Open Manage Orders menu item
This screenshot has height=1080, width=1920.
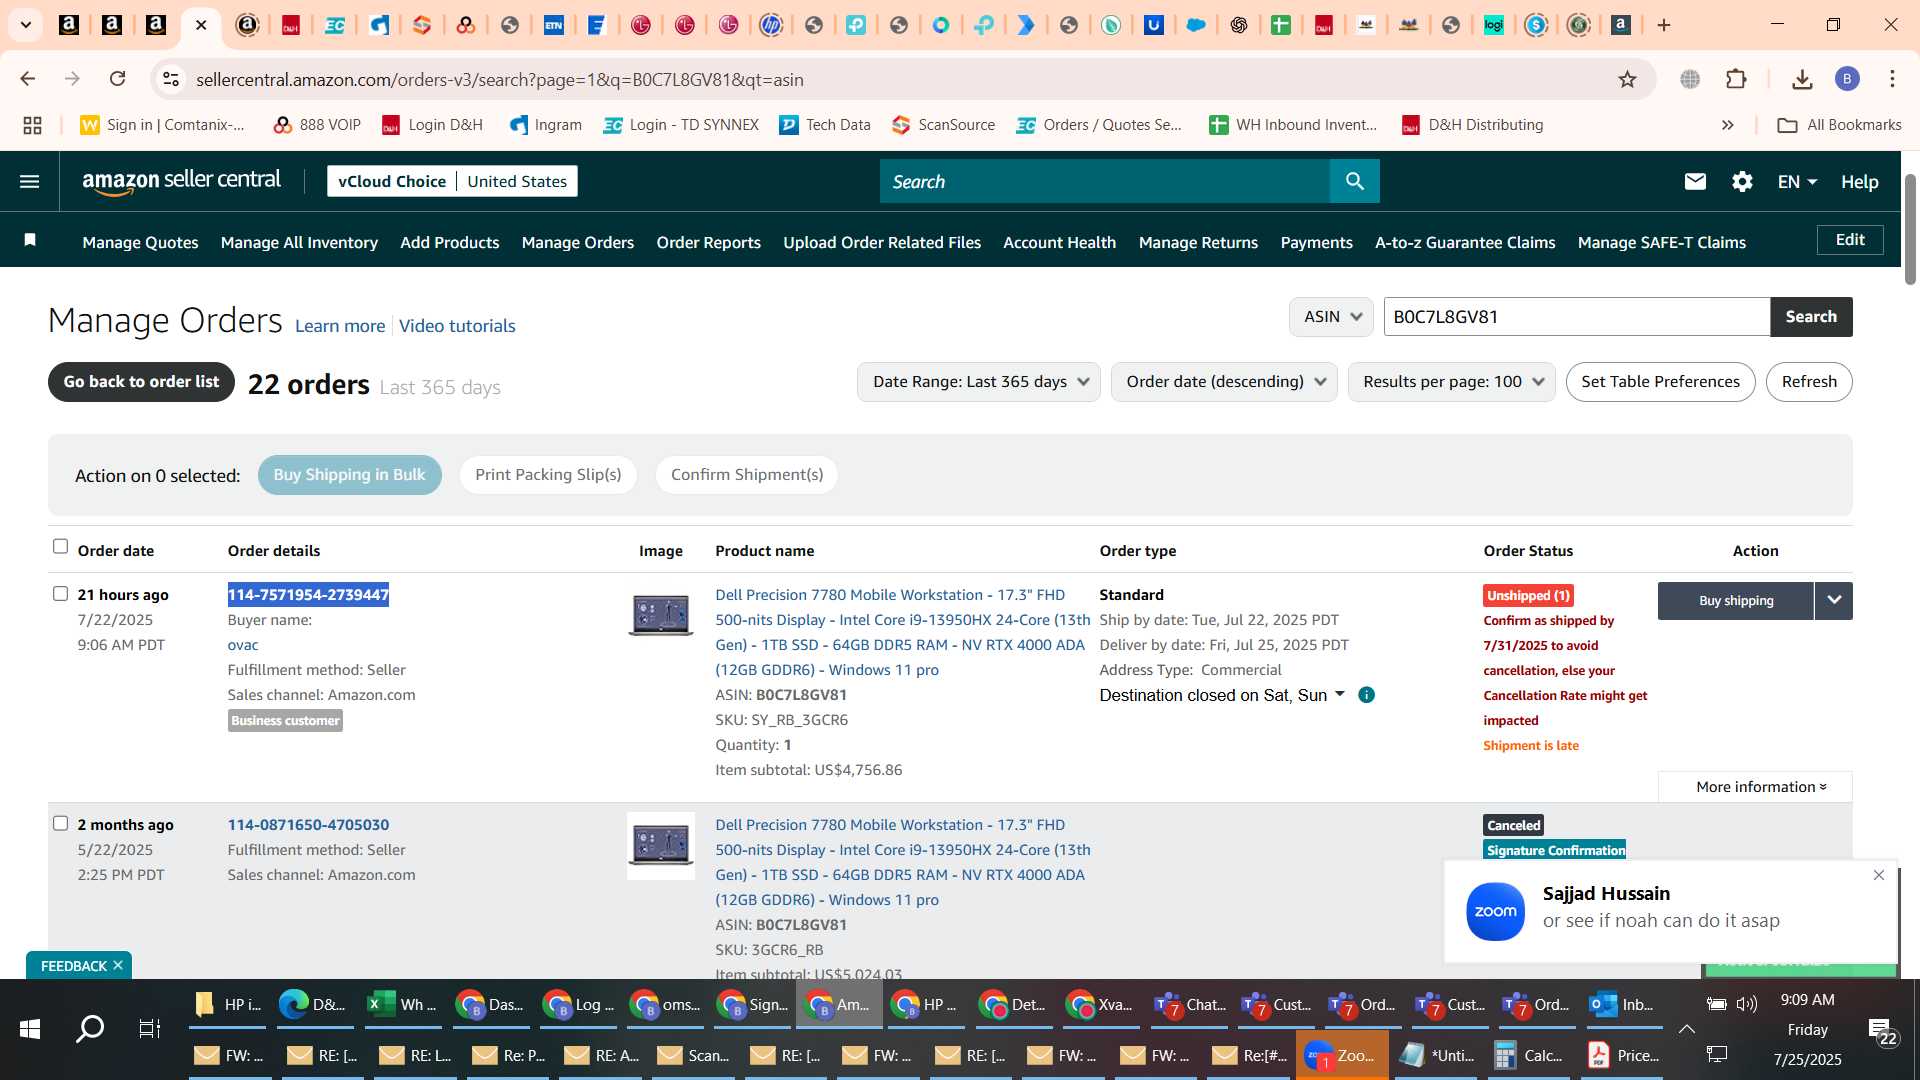click(x=578, y=242)
